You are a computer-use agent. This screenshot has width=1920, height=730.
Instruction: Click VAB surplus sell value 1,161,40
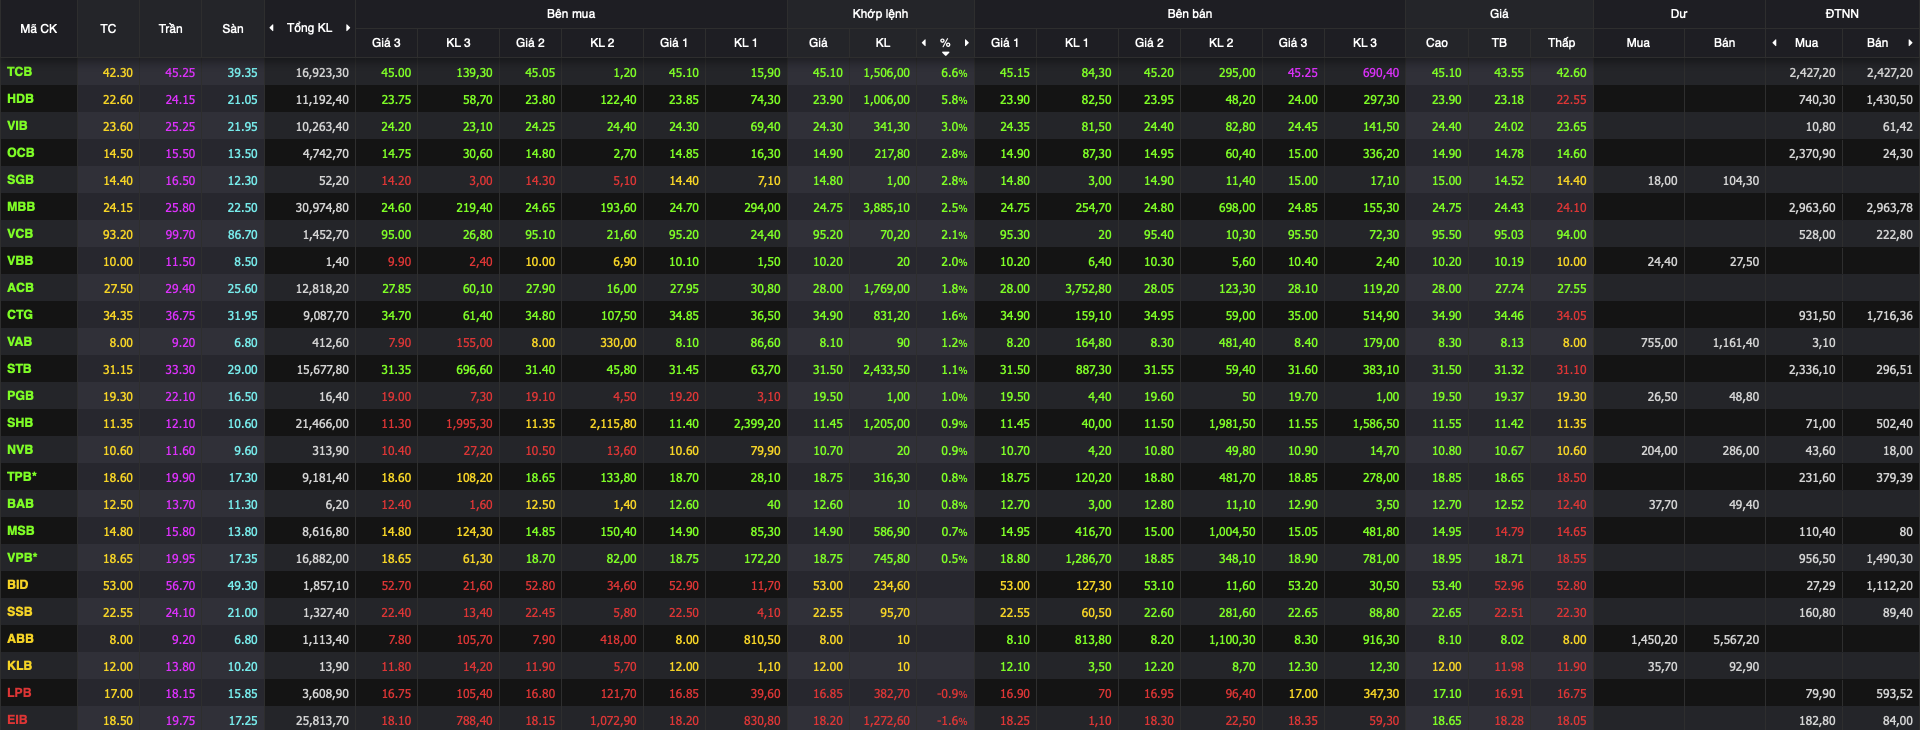point(1736,343)
